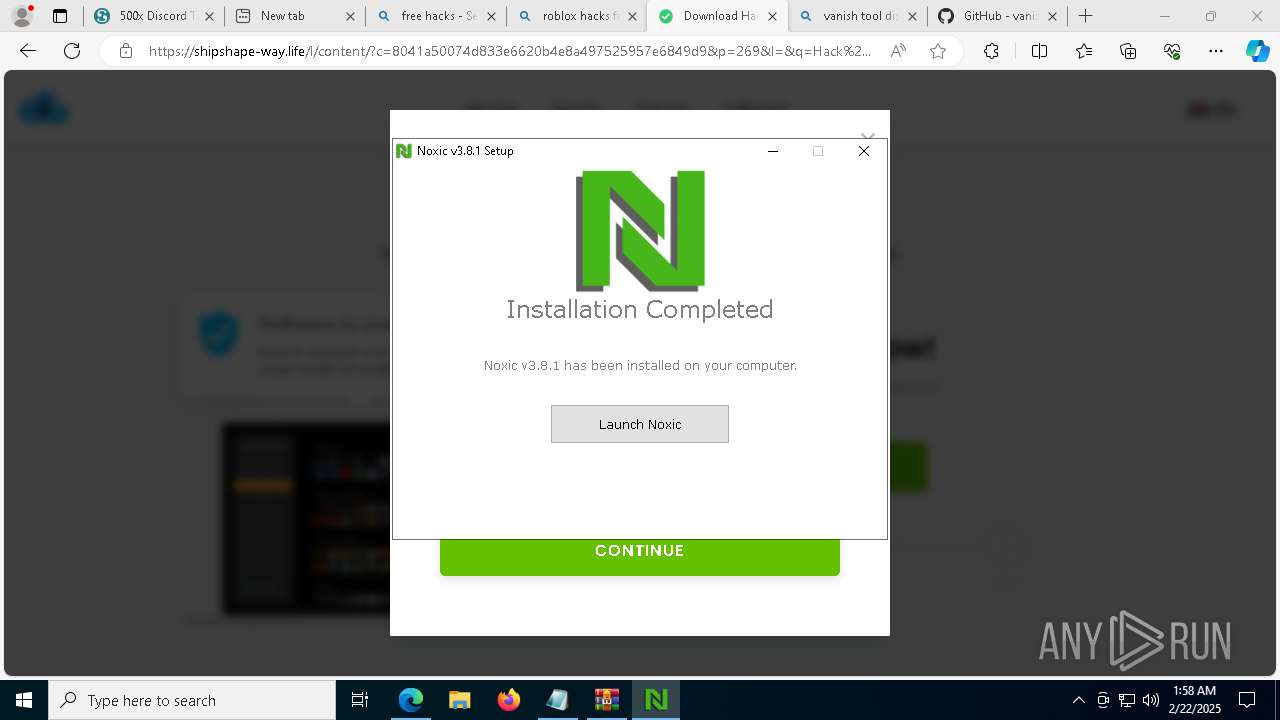Open File Explorer from the taskbar
The width and height of the screenshot is (1280, 720).
pos(459,700)
